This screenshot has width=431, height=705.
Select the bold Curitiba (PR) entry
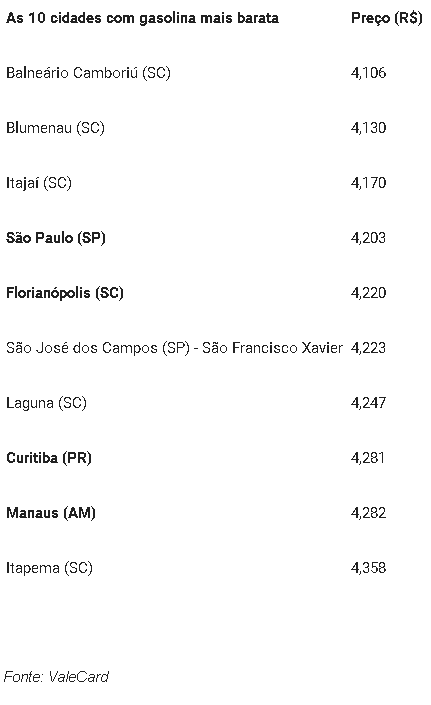pos(49,458)
